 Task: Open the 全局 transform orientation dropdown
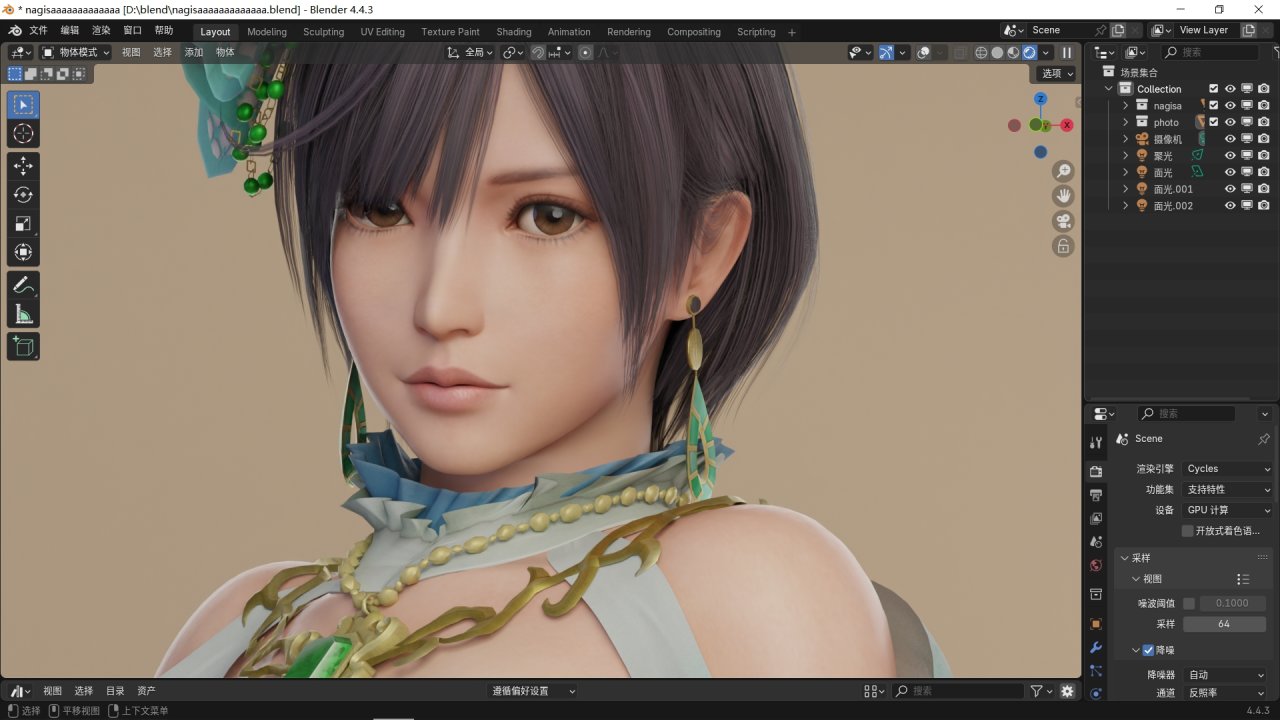[470, 53]
